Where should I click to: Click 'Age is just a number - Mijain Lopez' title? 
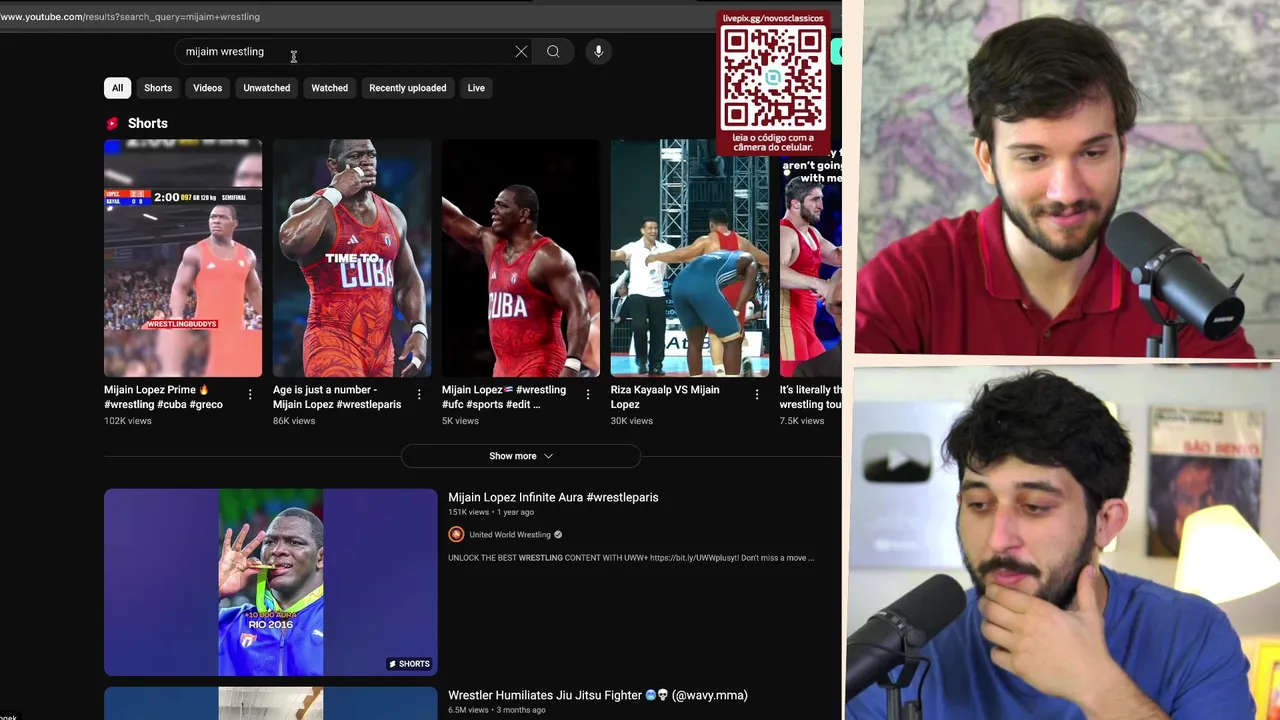[337, 397]
